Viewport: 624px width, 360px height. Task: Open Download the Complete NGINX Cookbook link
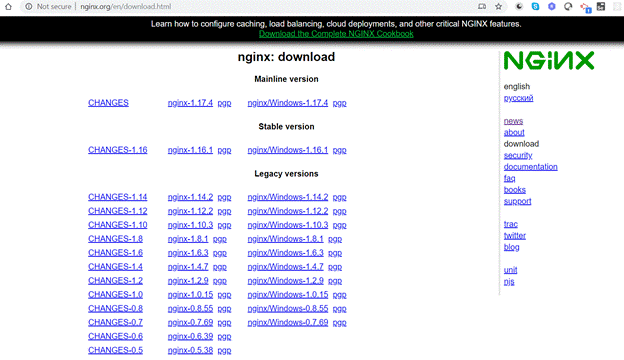[x=336, y=34]
